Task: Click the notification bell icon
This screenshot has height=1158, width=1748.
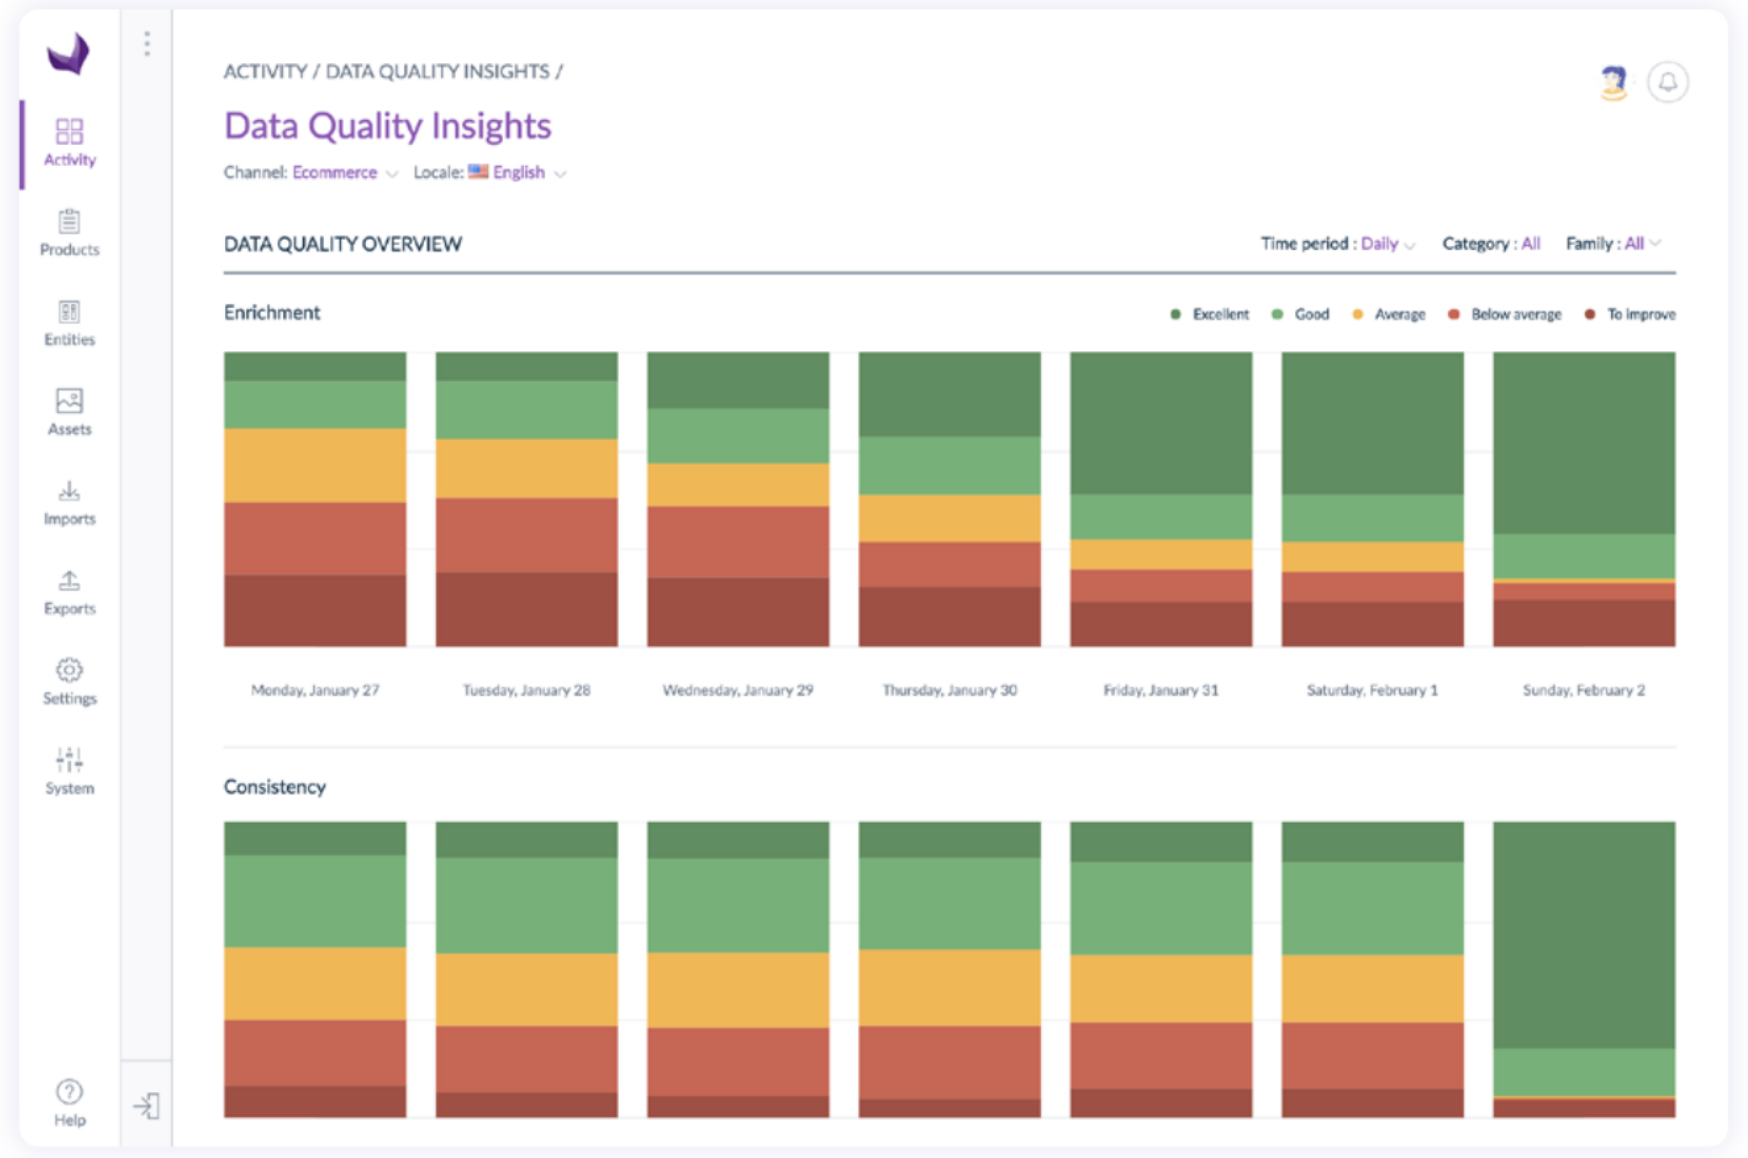Action: [x=1667, y=82]
